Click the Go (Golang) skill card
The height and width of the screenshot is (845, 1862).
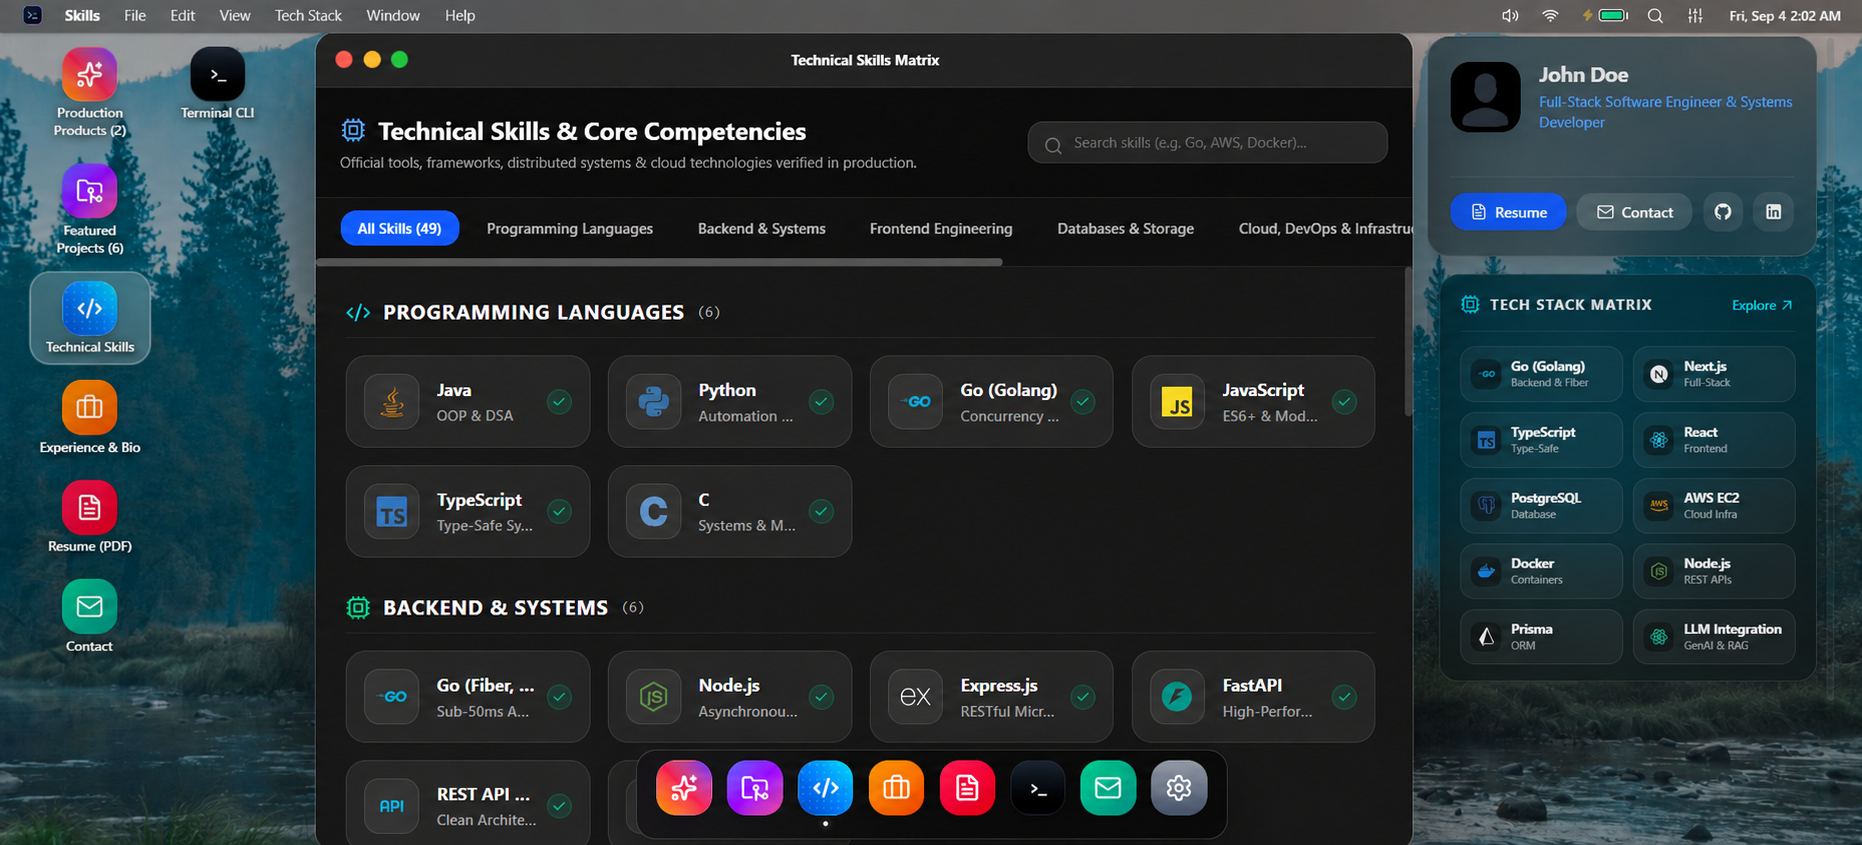[x=992, y=402]
